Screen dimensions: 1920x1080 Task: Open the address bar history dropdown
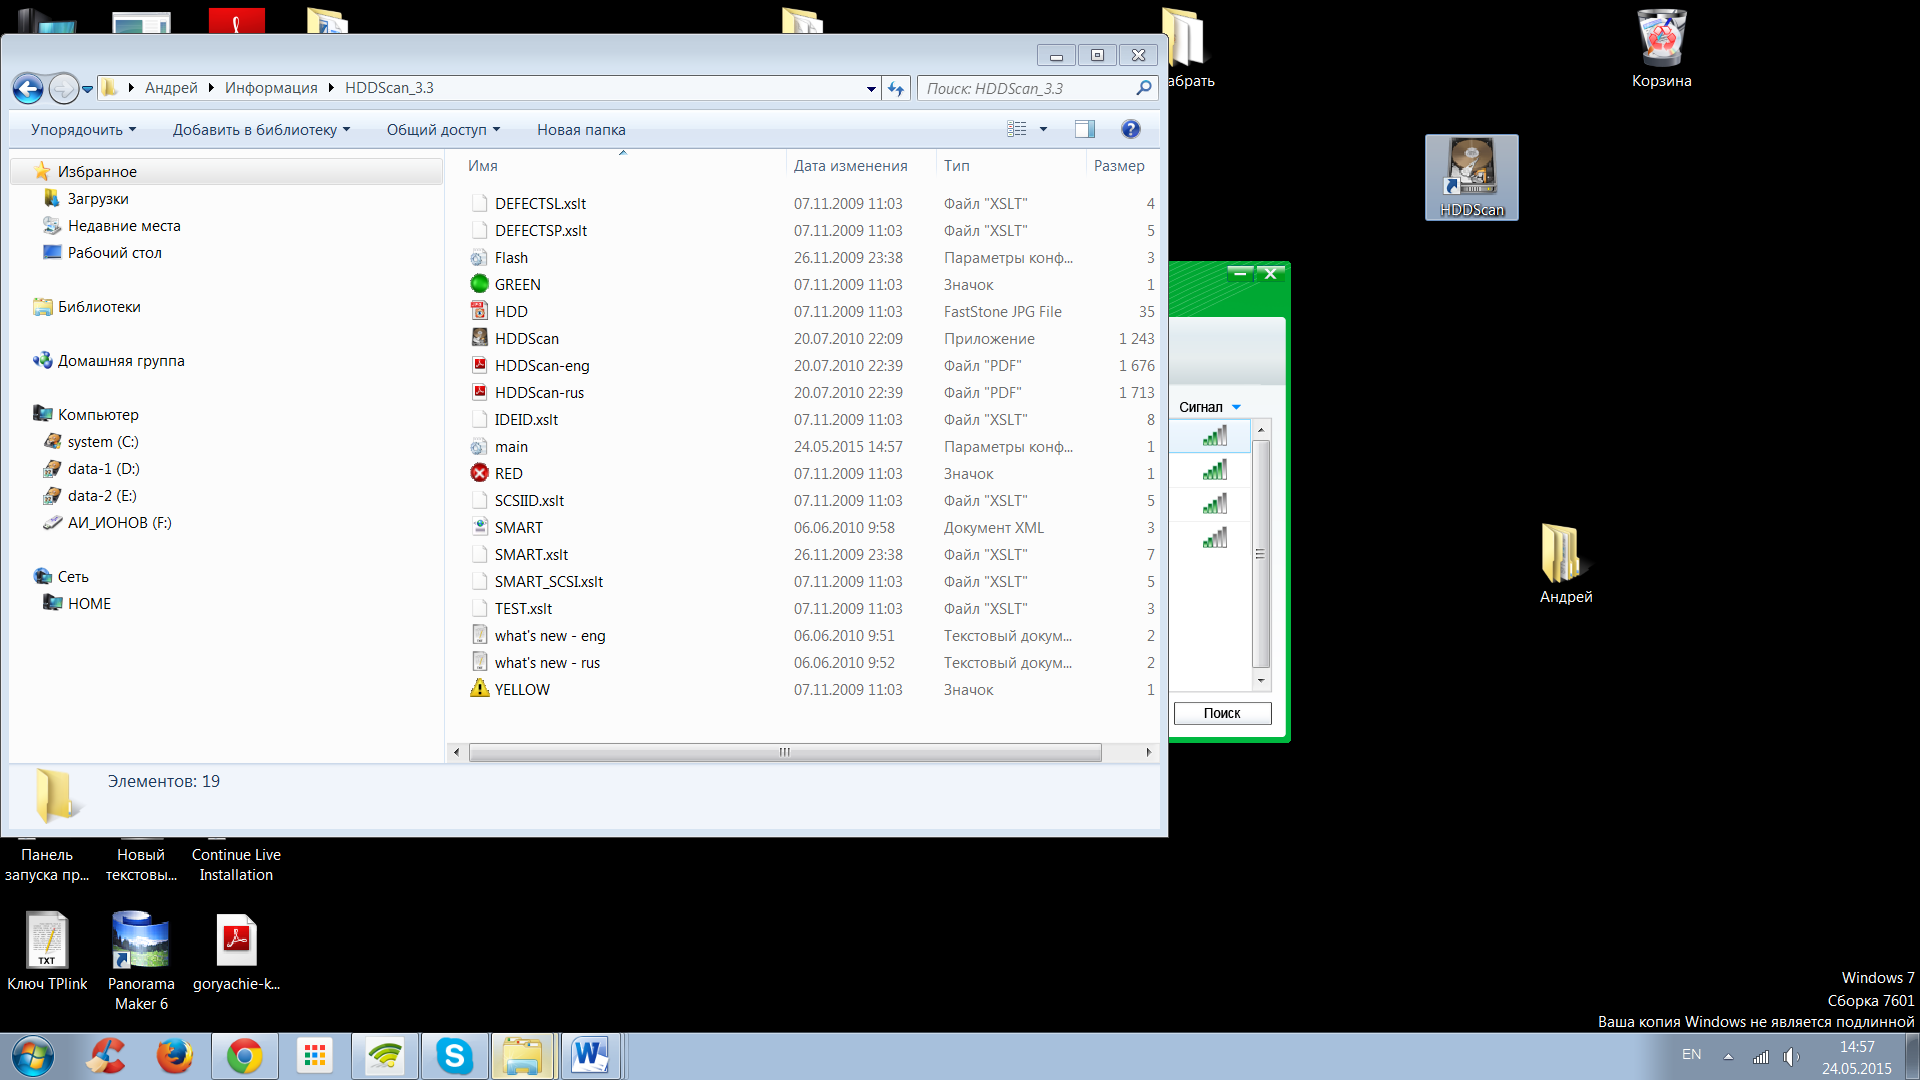pyautogui.click(x=871, y=88)
